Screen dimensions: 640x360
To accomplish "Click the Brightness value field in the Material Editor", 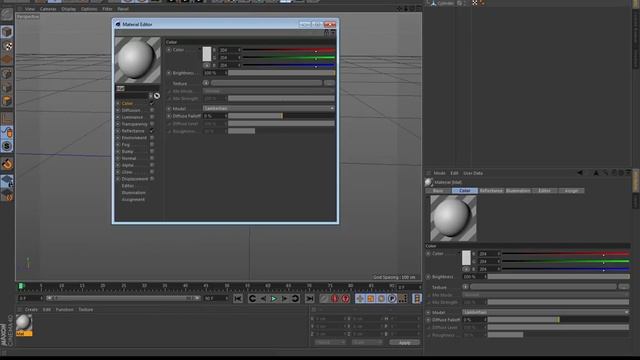I will (215, 73).
